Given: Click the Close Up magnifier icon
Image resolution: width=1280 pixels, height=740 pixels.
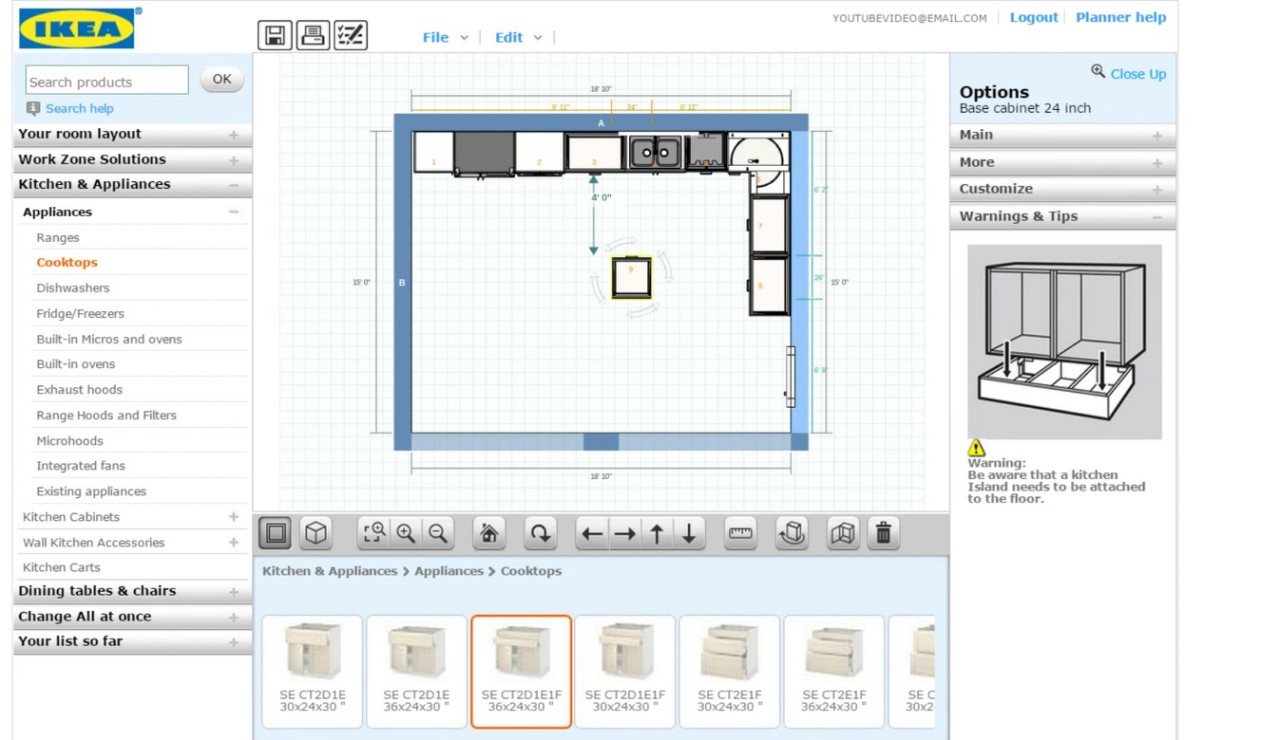Looking at the screenshot, I should point(1098,72).
